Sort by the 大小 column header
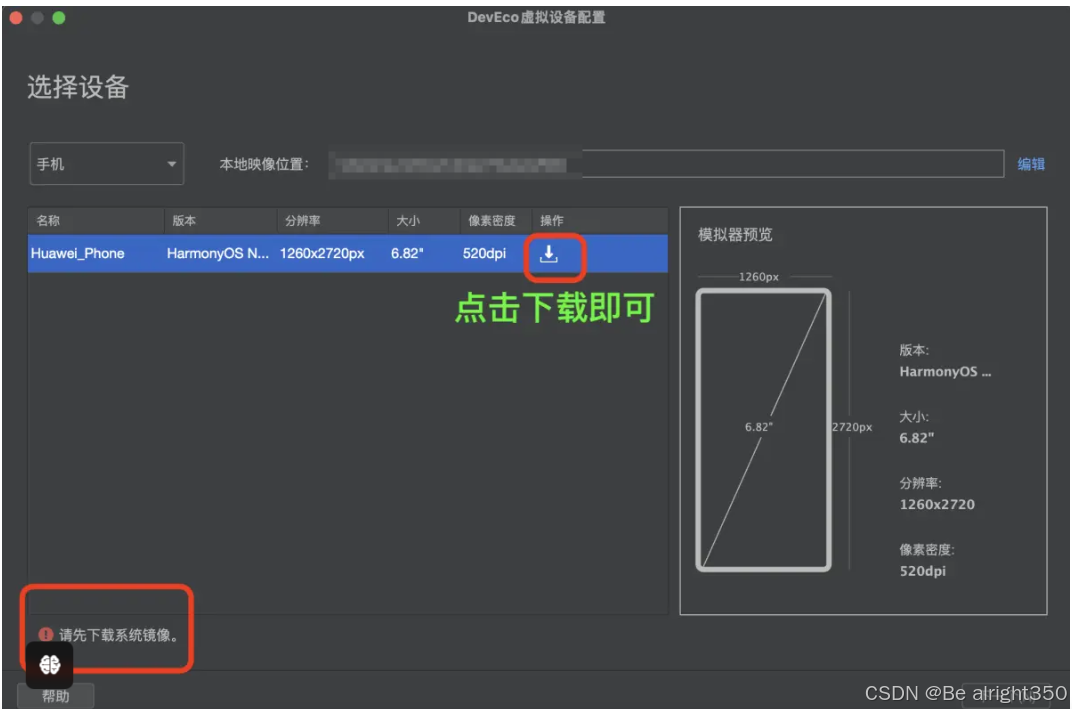 coord(424,221)
